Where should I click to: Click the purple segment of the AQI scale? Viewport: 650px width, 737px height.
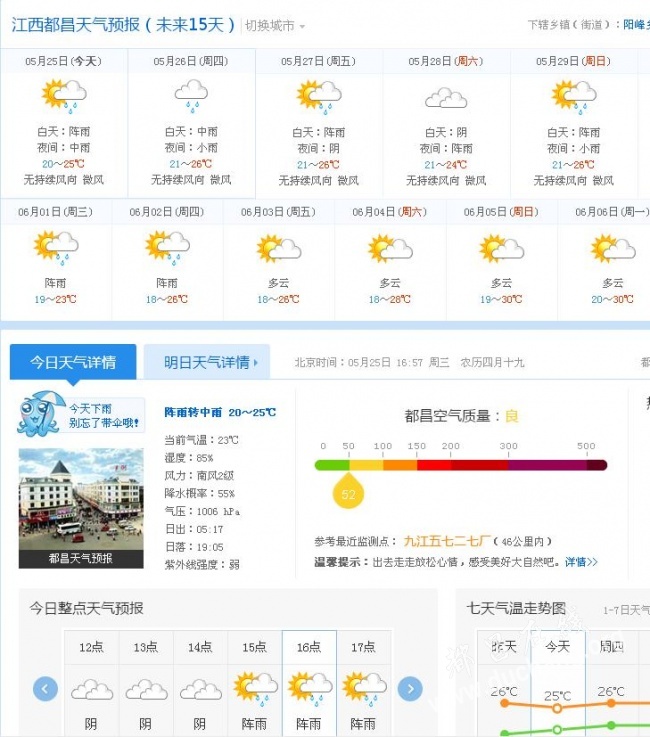(x=547, y=465)
